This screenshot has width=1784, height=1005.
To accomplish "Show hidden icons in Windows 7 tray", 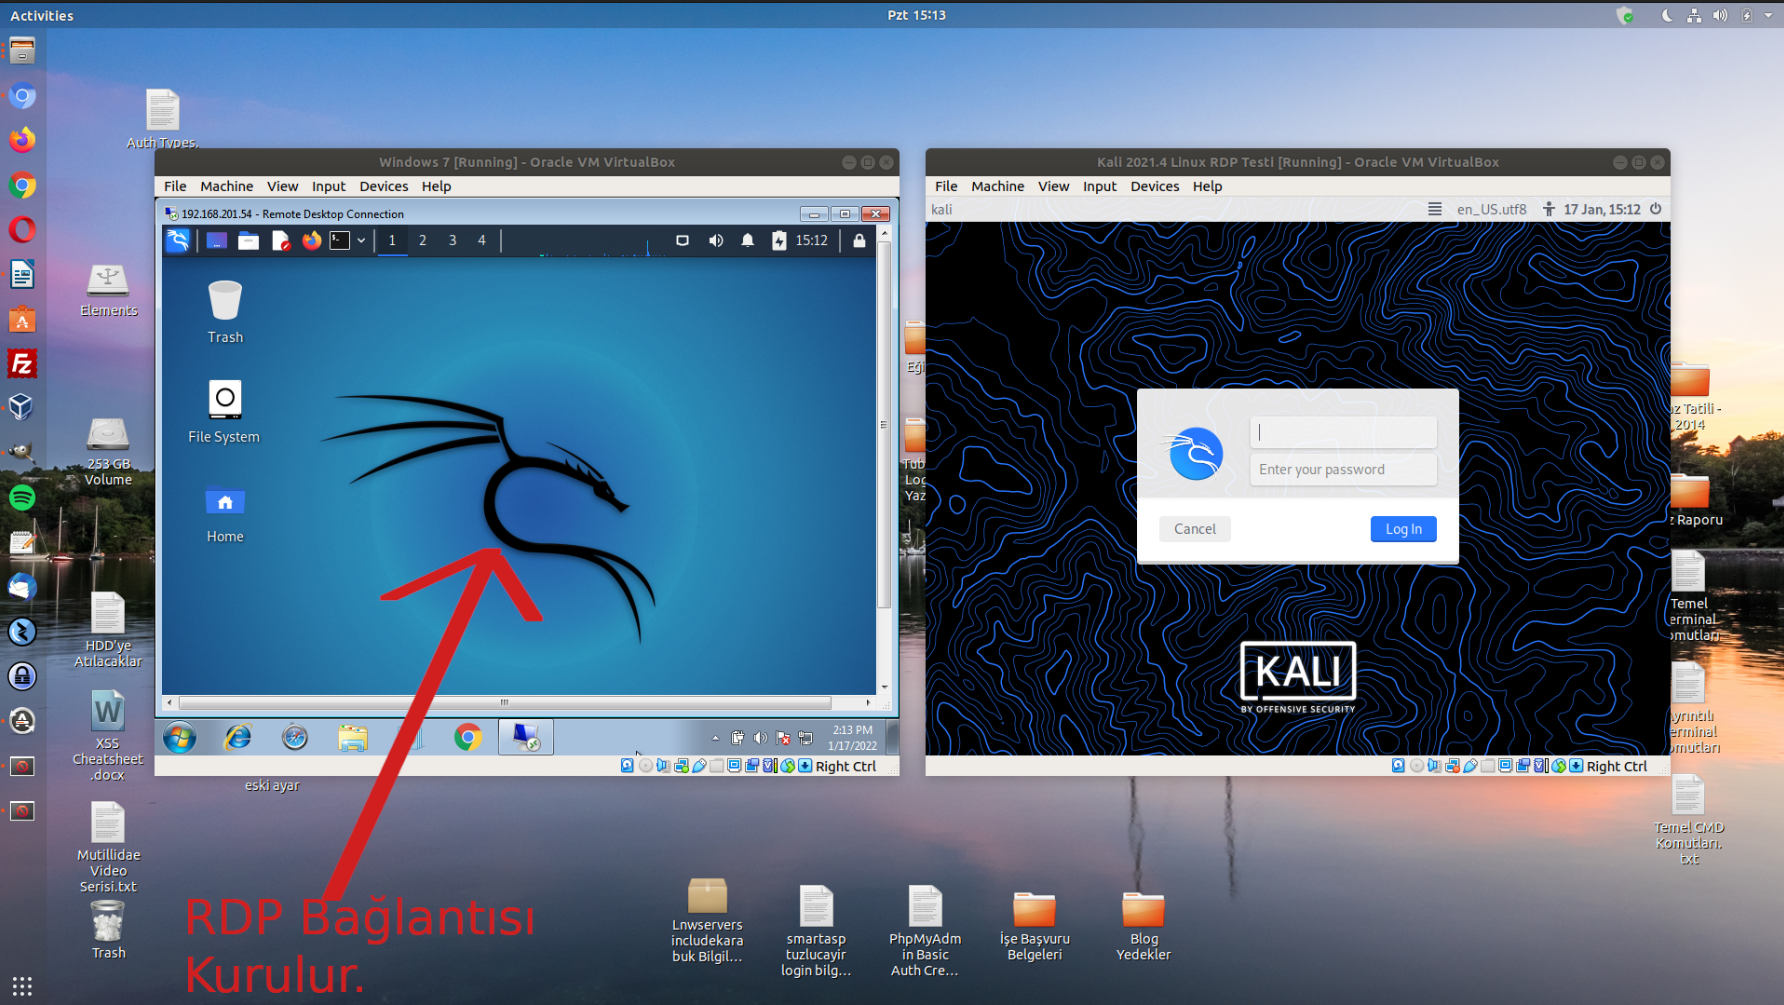I will (715, 738).
